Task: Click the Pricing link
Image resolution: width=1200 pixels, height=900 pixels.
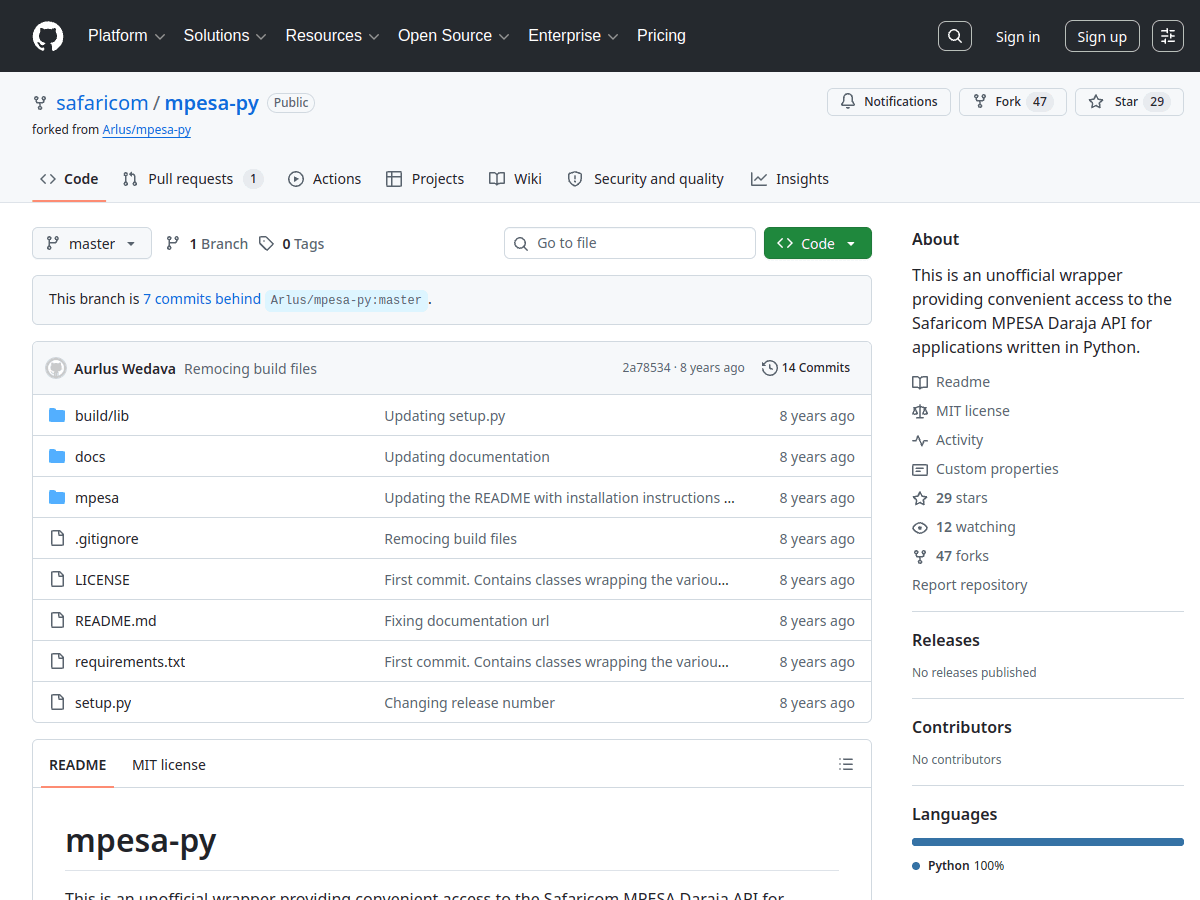Action: [x=661, y=36]
